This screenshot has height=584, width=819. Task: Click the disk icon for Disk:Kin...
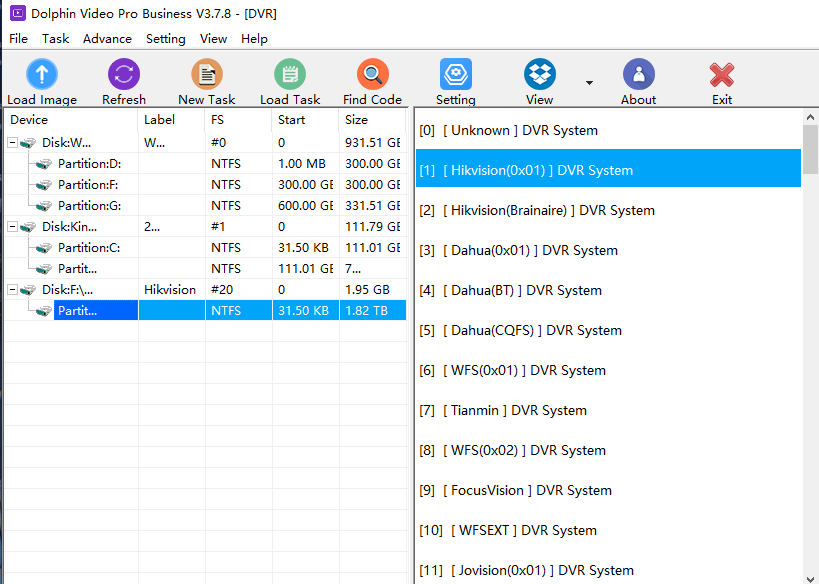click(x=28, y=227)
